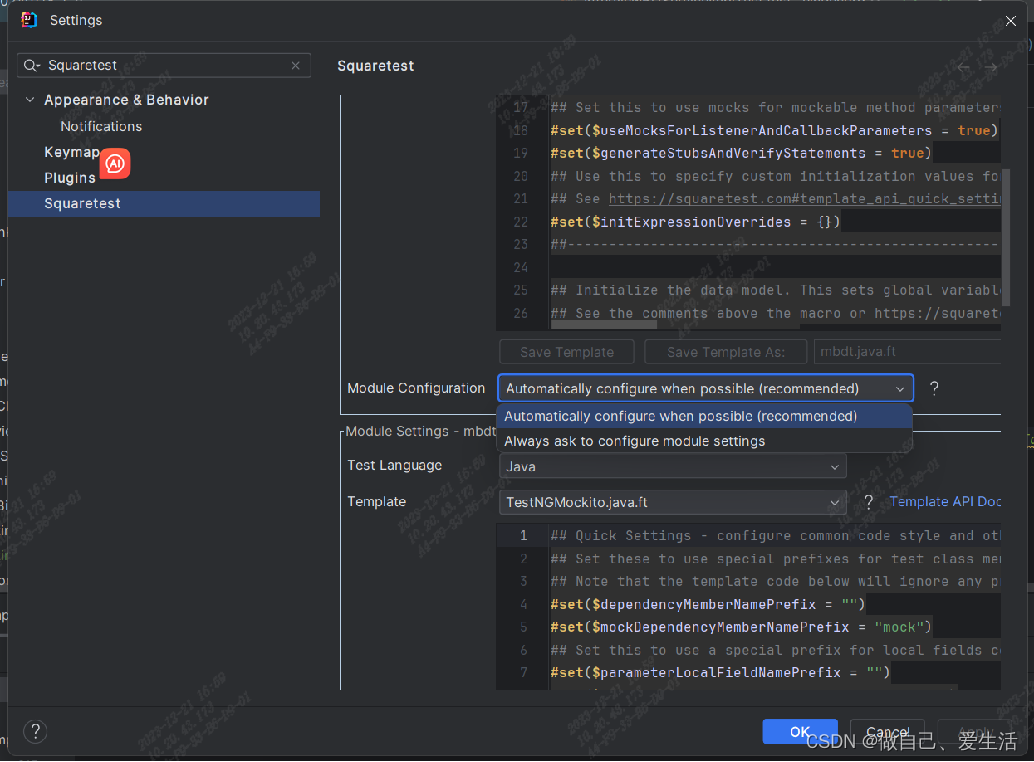Viewport: 1034px width, 762px height.
Task: Clear the Squaretest search text
Action: 295,65
